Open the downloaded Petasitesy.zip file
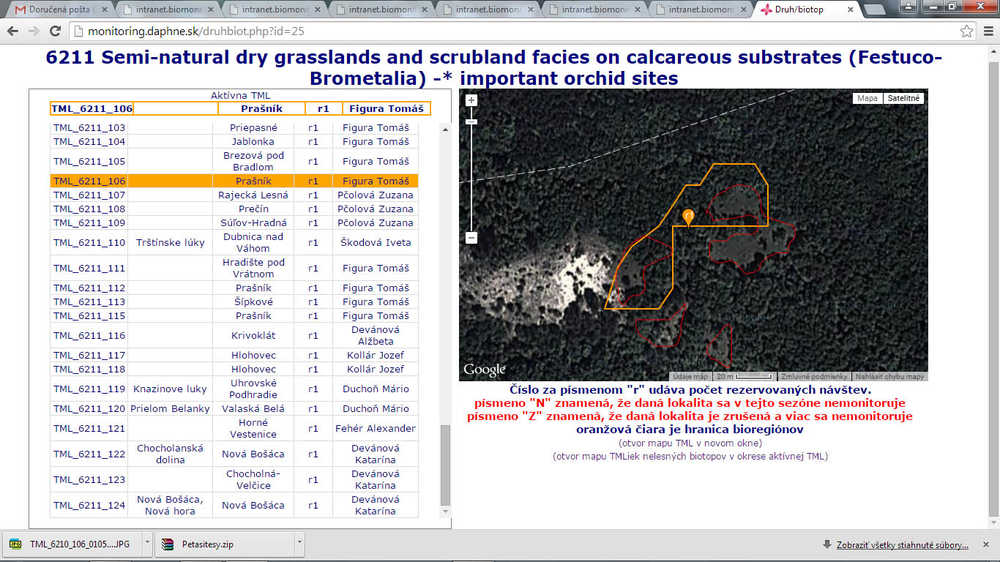 [x=224, y=544]
